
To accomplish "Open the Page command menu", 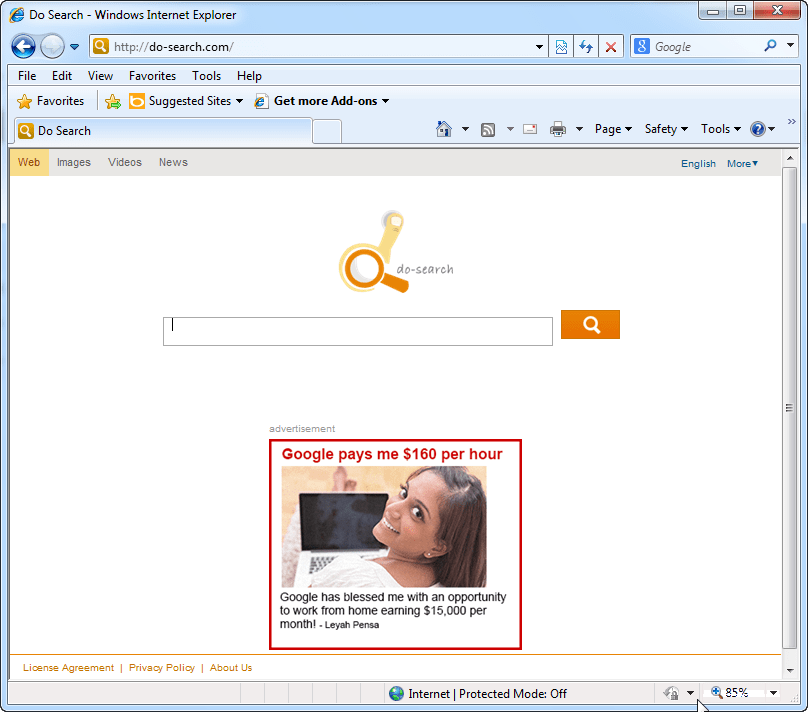I will 613,129.
